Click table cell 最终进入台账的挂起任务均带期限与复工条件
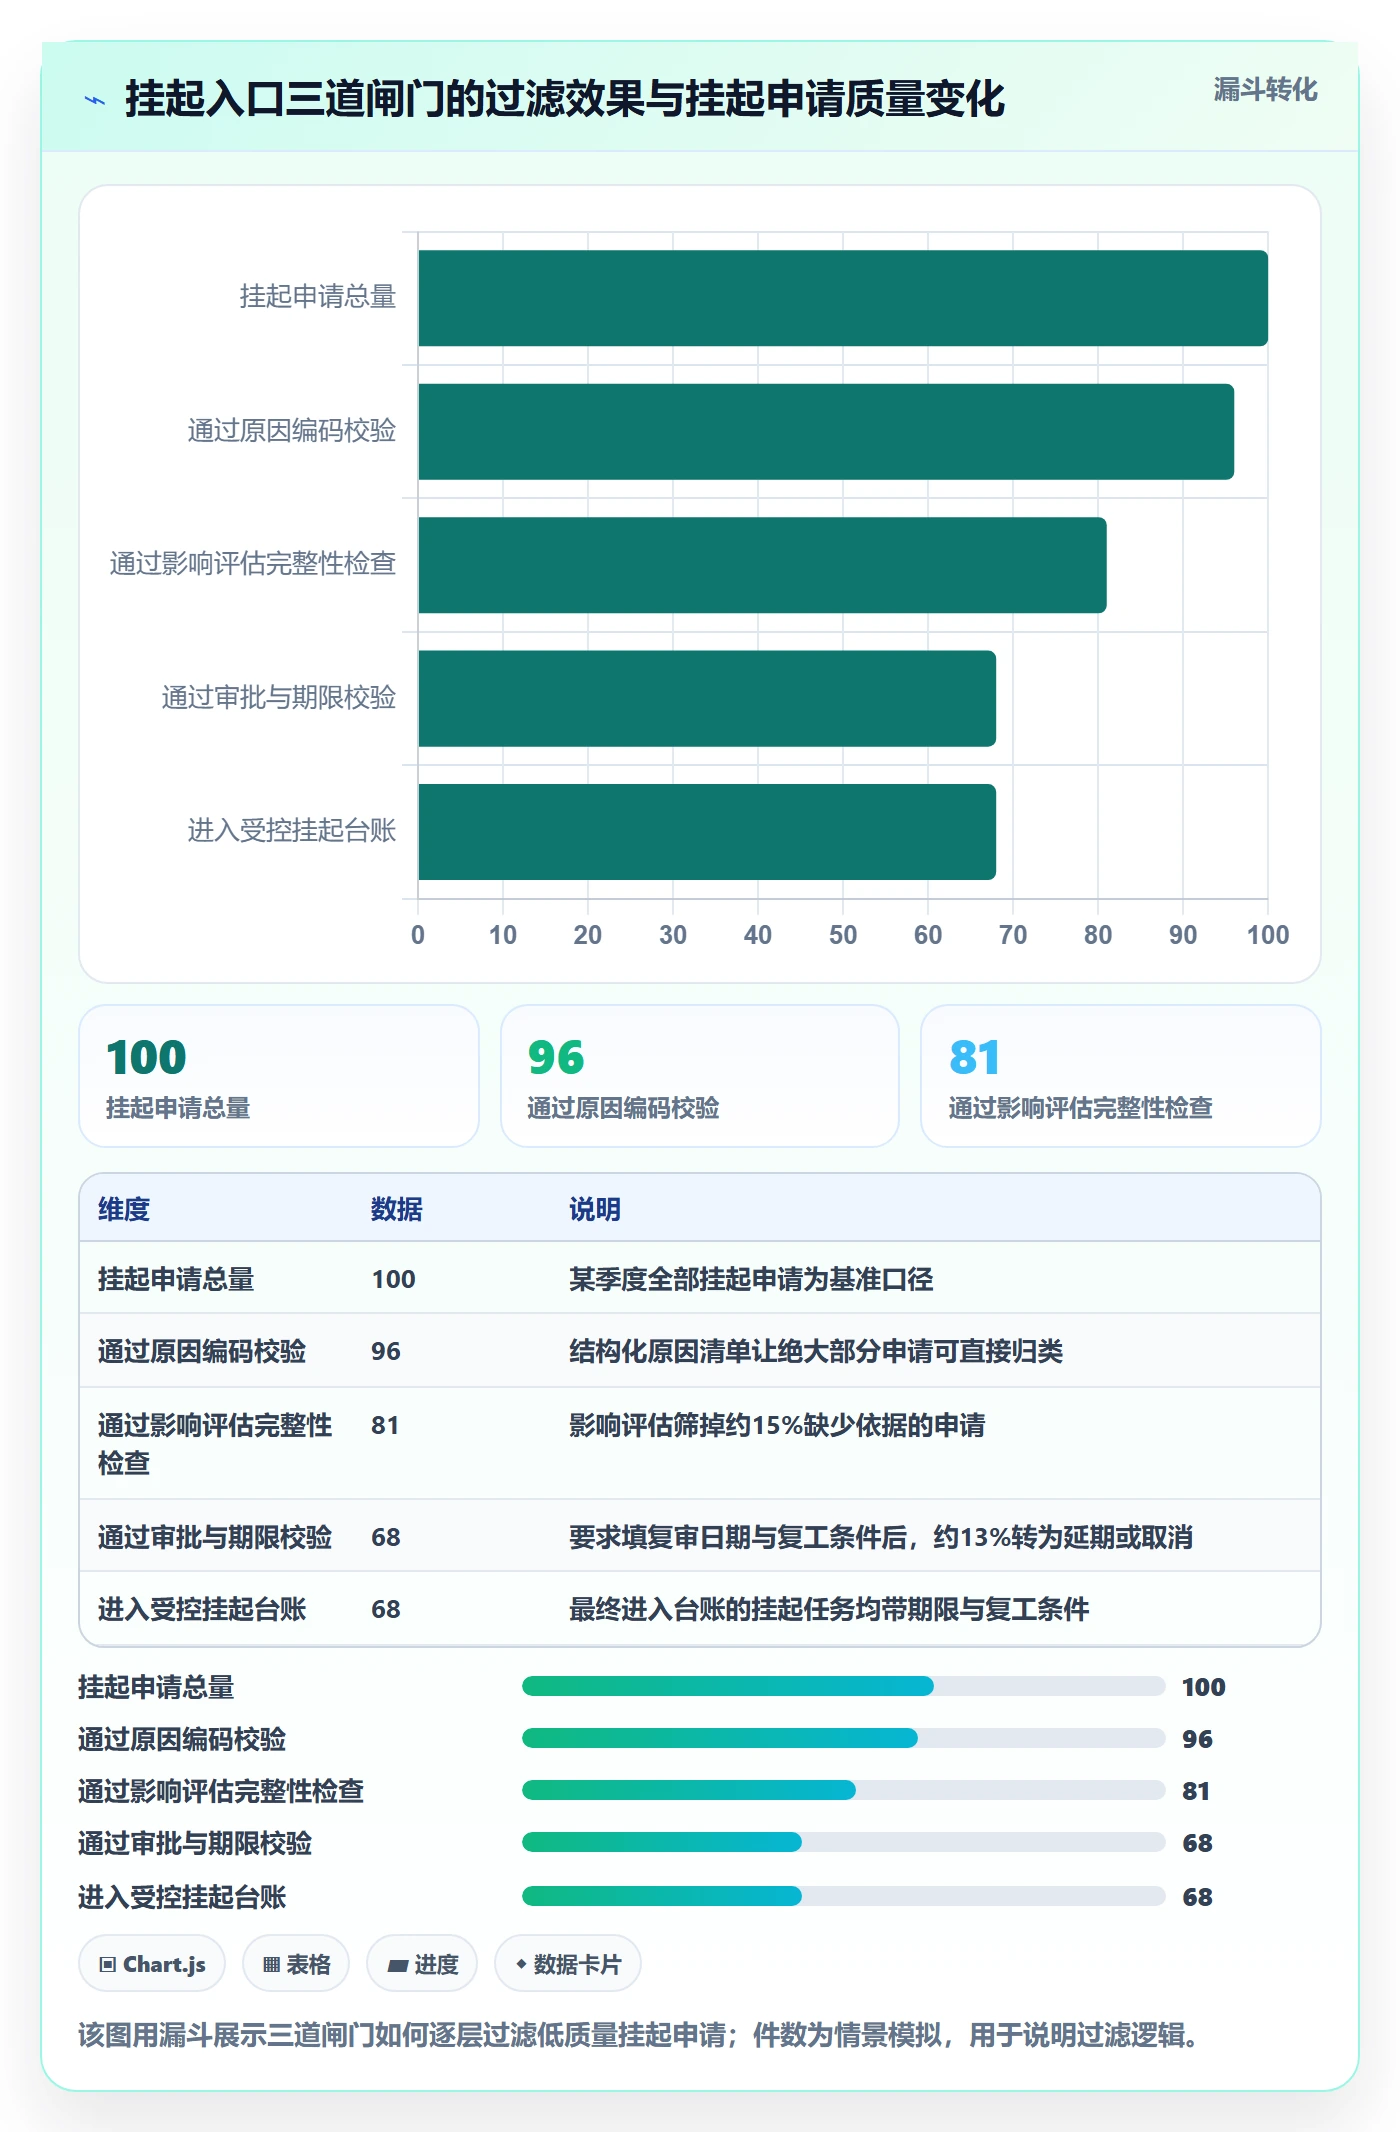This screenshot has height=2132, width=1400. pyautogui.click(x=829, y=1609)
